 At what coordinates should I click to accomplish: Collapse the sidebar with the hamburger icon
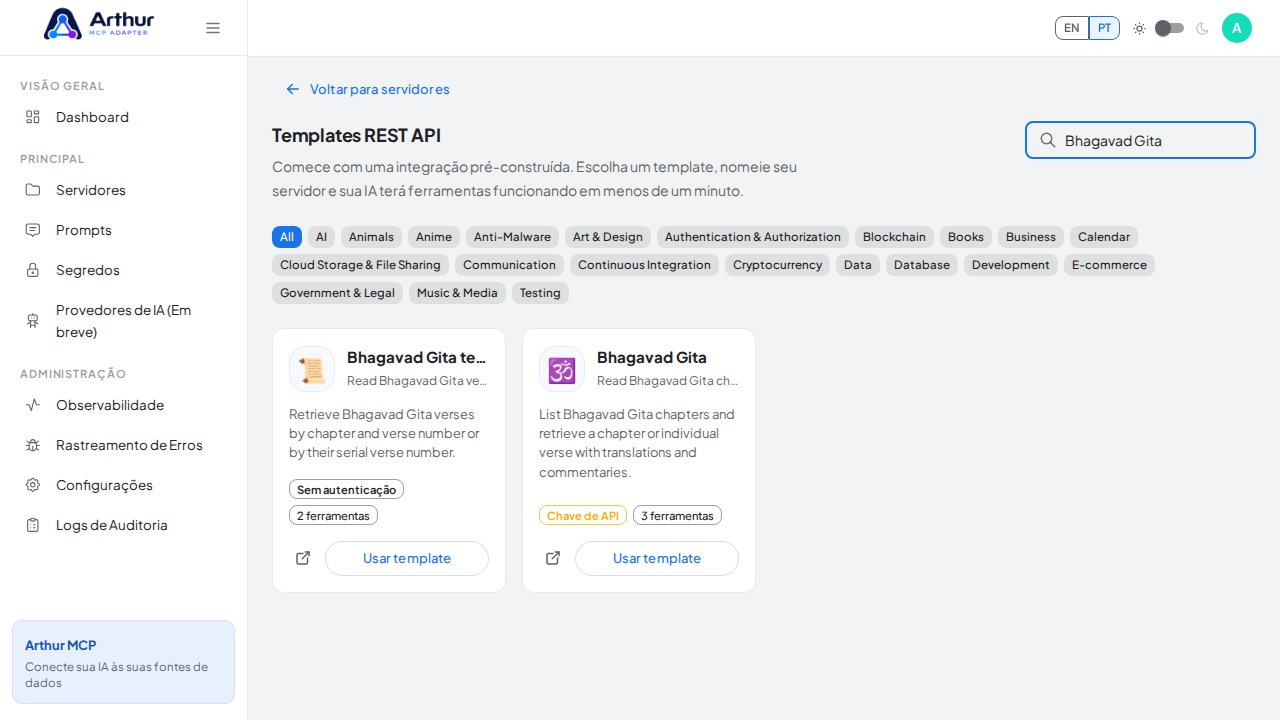click(x=213, y=28)
